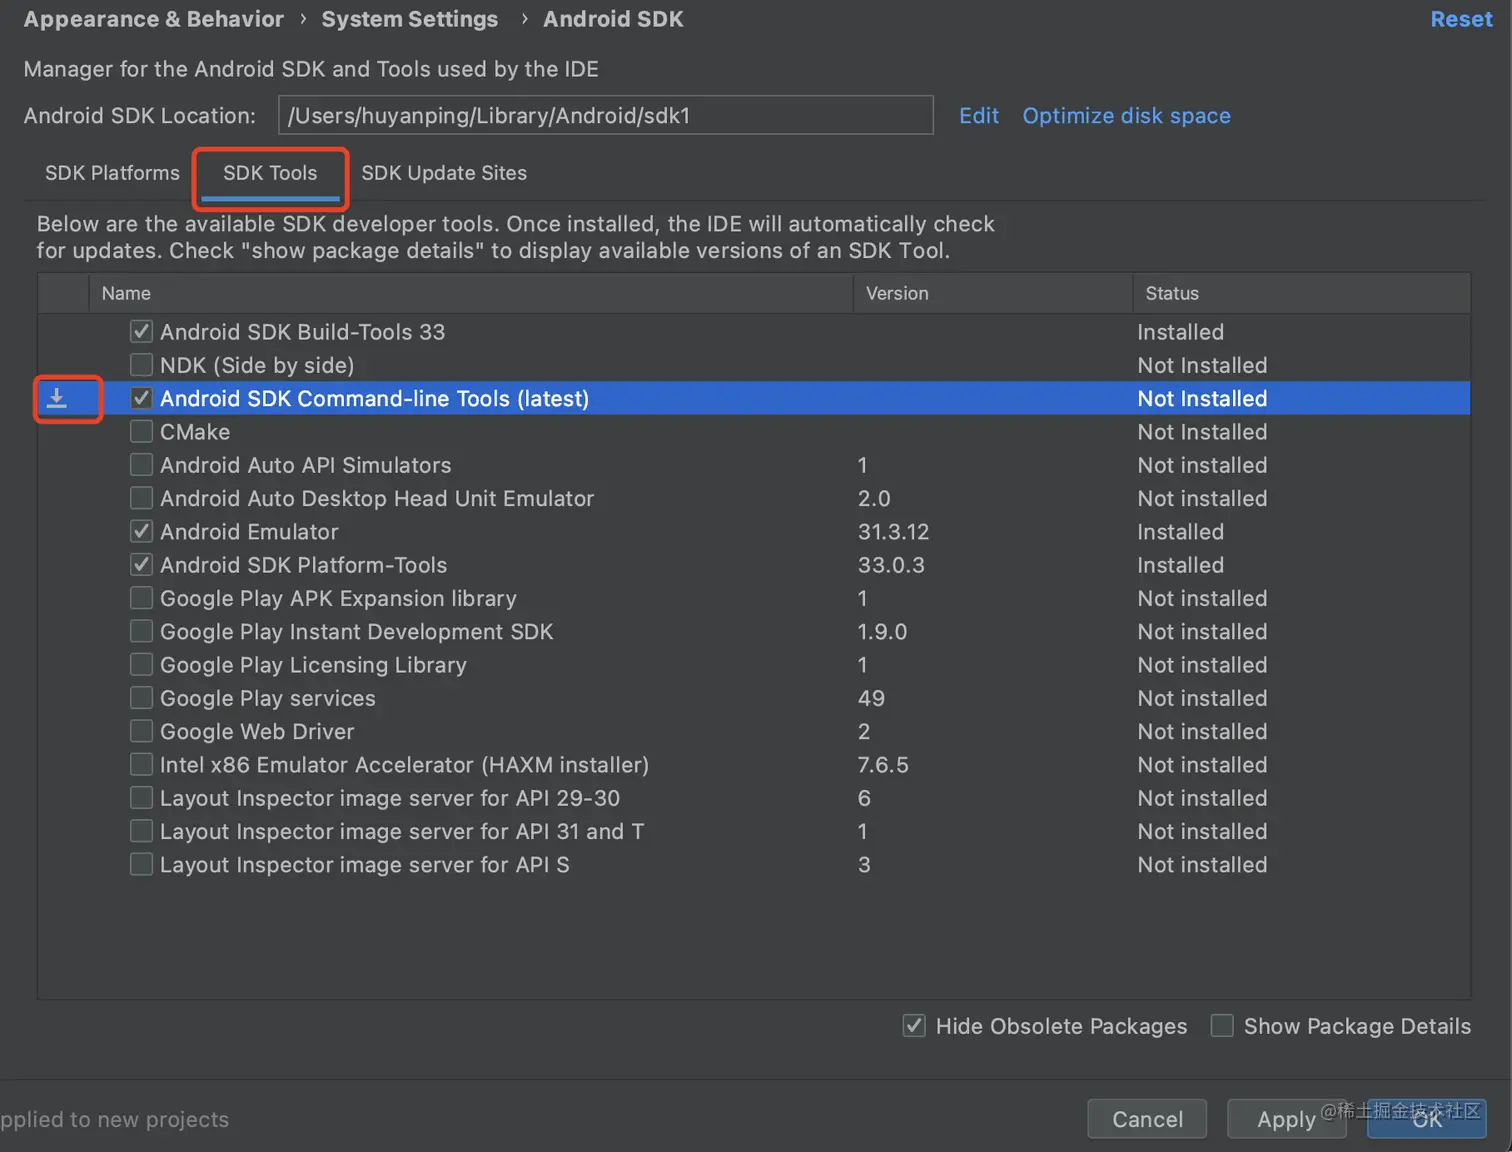The height and width of the screenshot is (1152, 1512).
Task: Click version "7.6.5" cell
Action: pyautogui.click(x=883, y=765)
